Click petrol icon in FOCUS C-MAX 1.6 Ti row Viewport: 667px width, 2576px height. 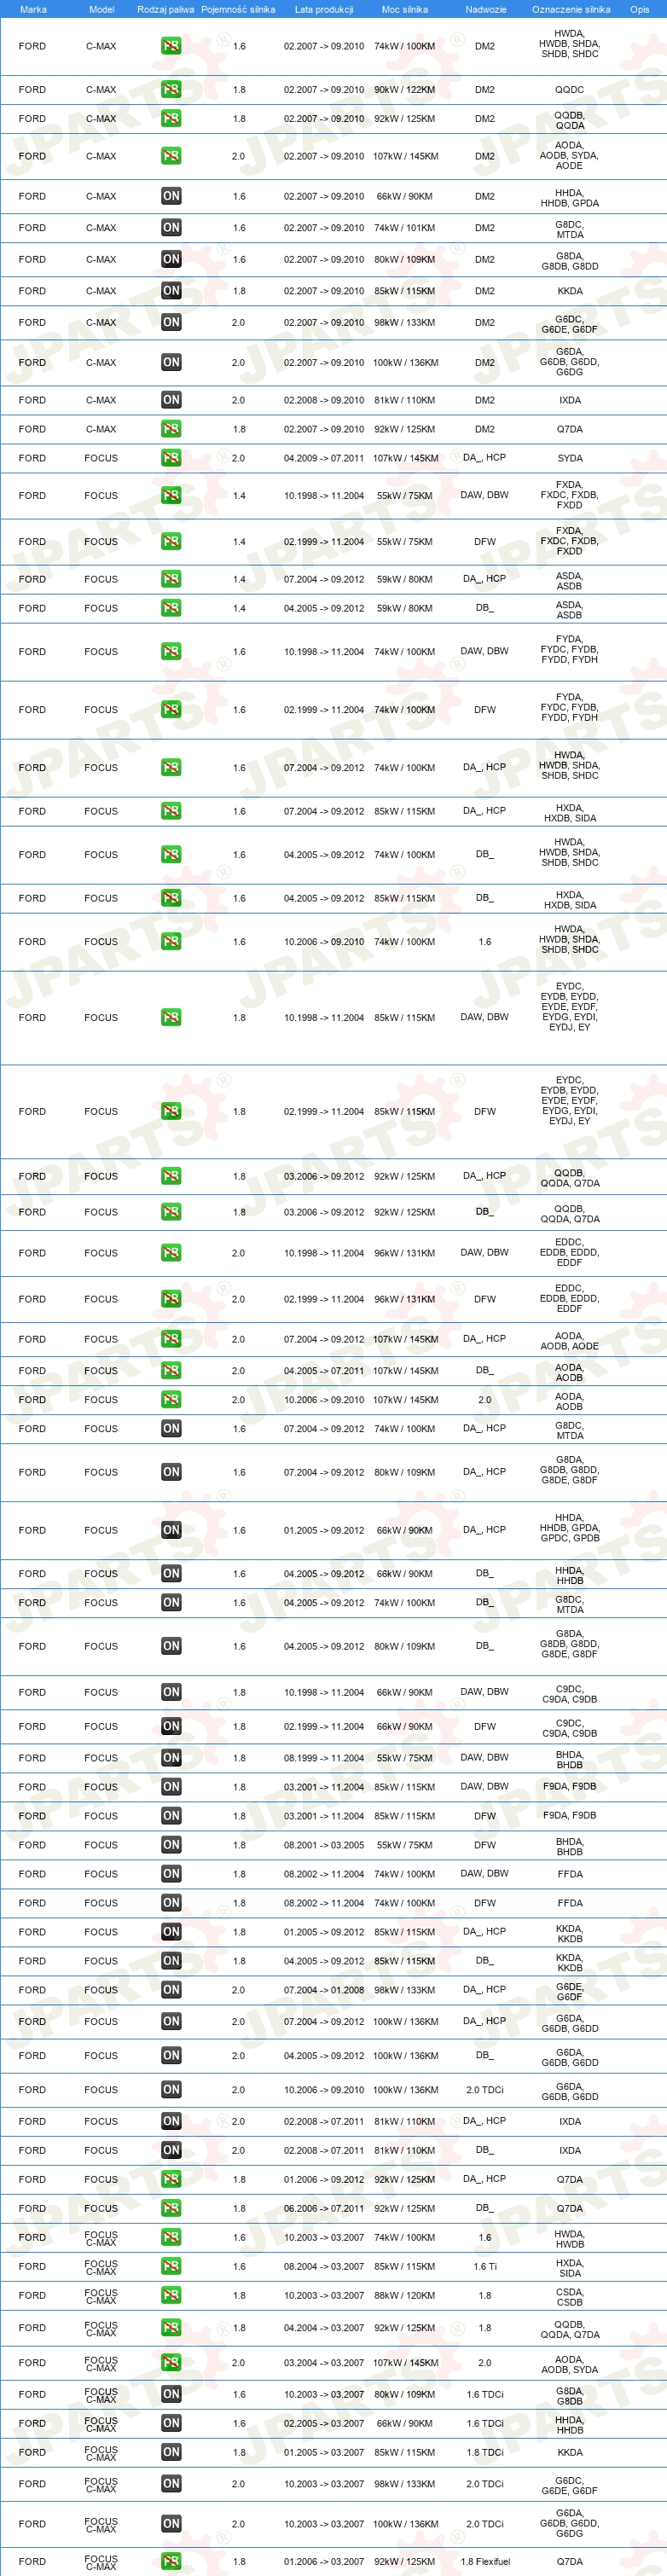(171, 2266)
